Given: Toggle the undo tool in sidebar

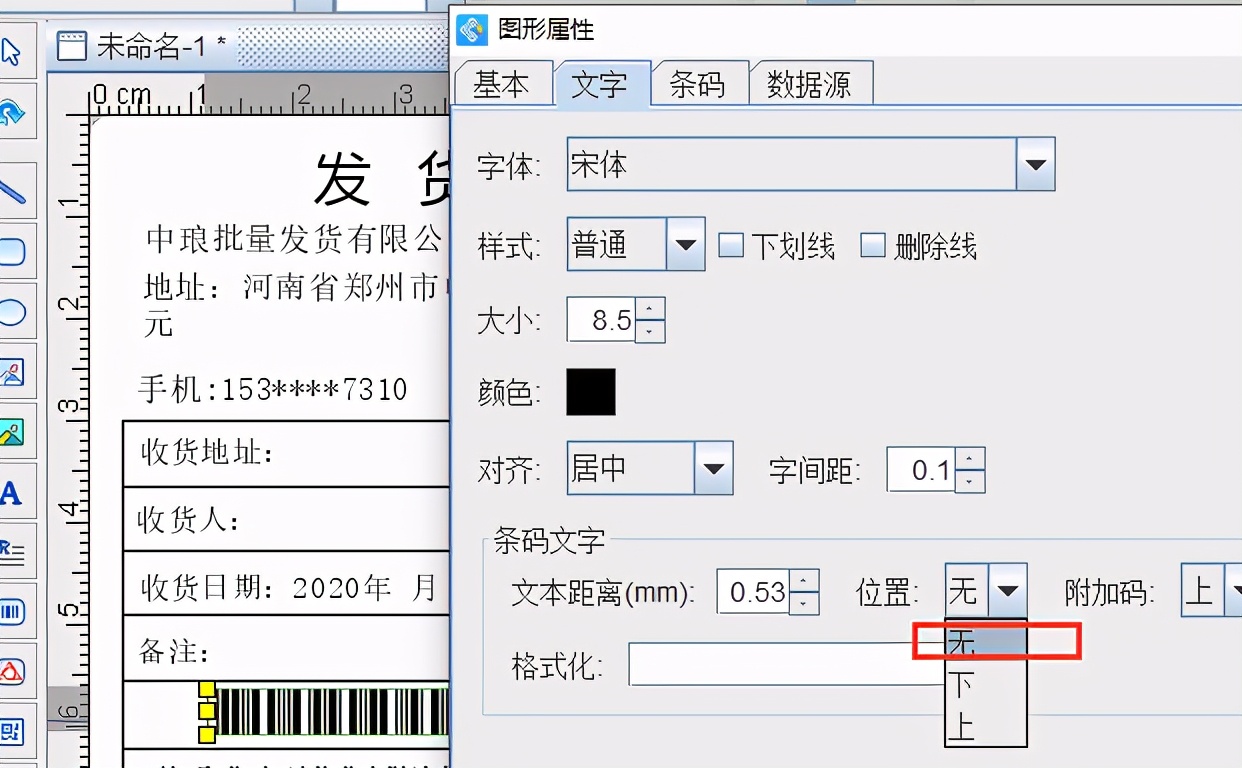Looking at the screenshot, I should pyautogui.click(x=15, y=112).
